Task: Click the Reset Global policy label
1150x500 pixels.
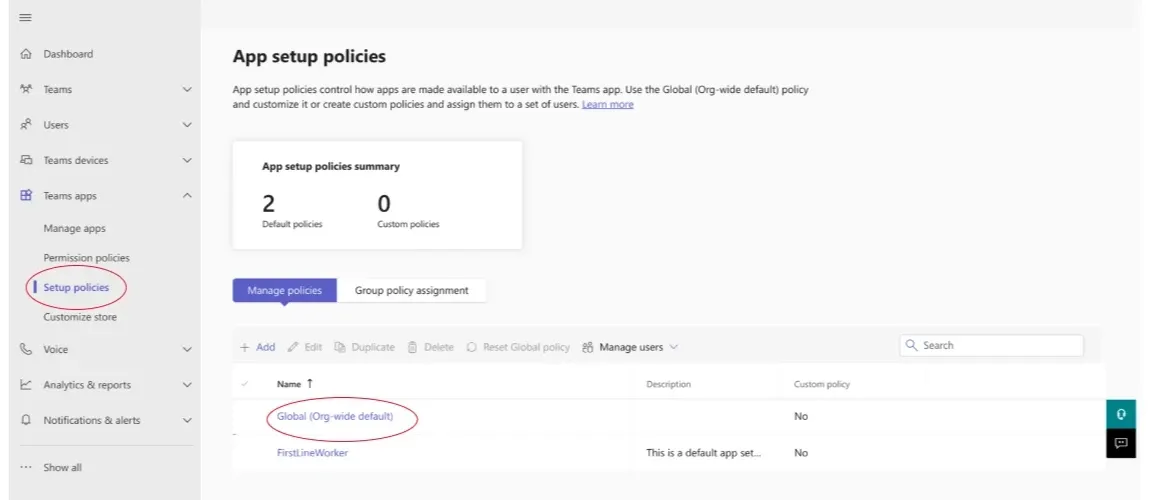Action: pyautogui.click(x=527, y=348)
